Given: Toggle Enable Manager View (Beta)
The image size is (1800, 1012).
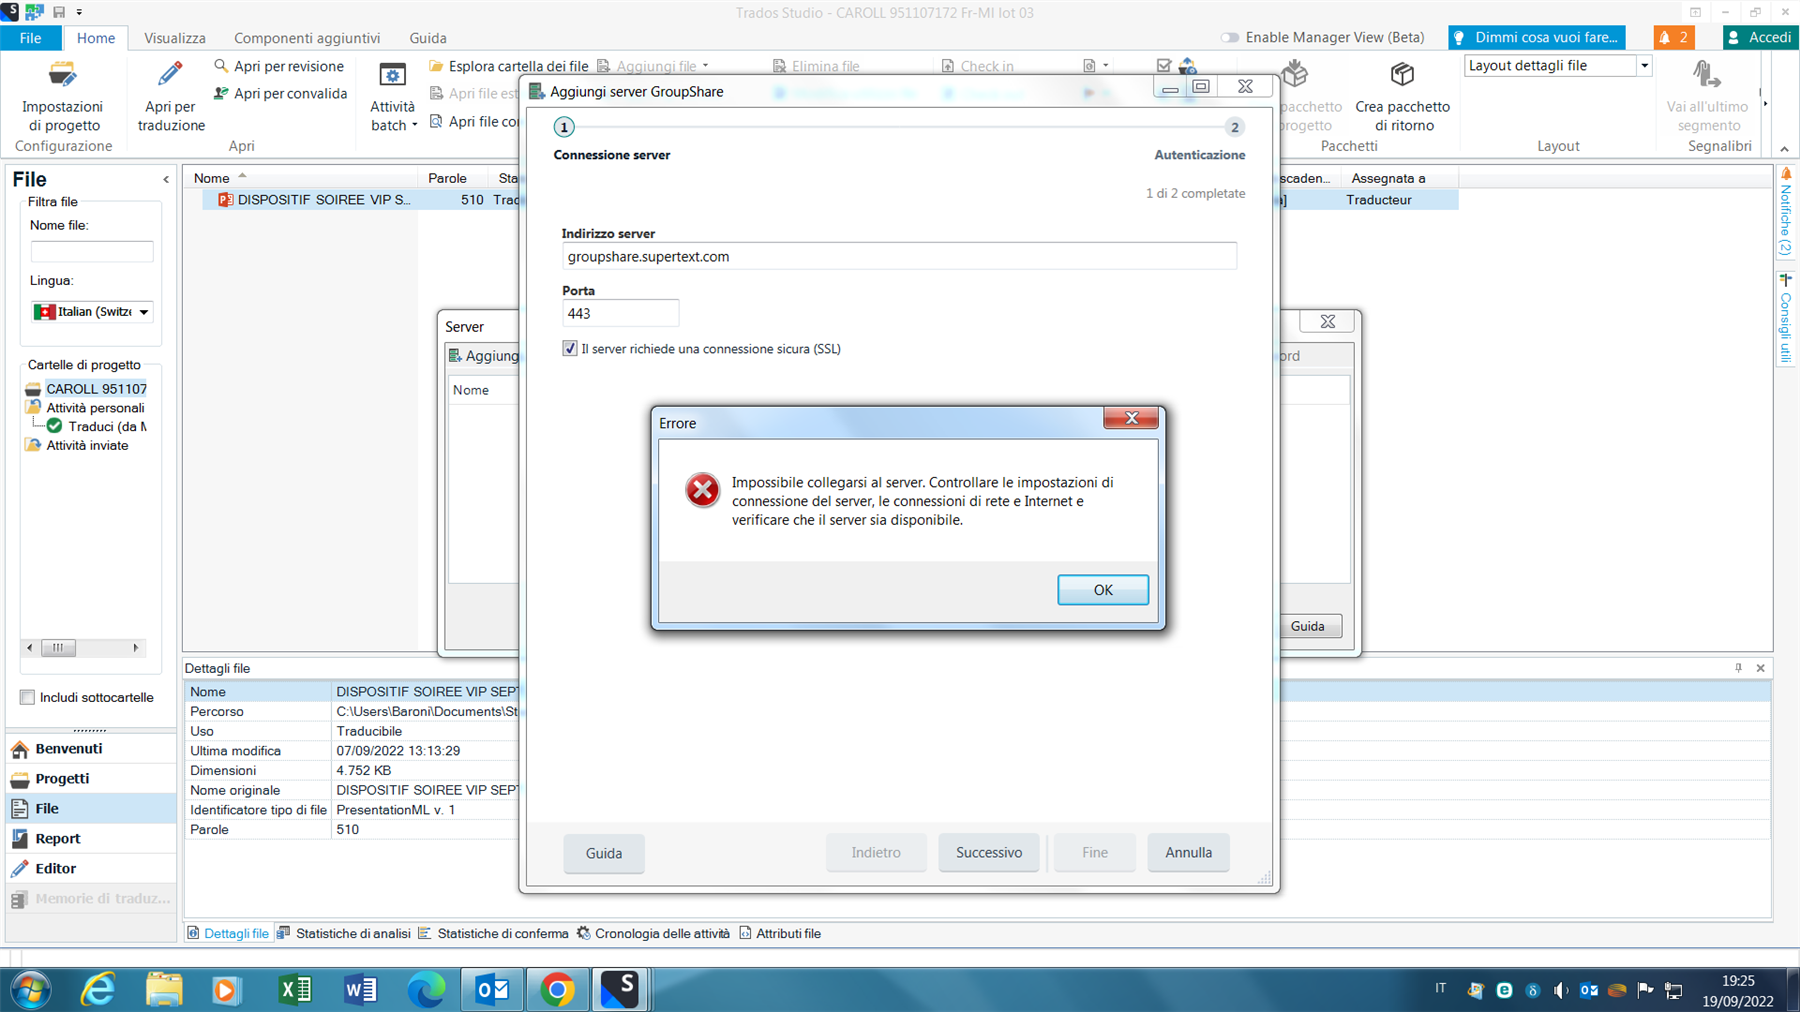Looking at the screenshot, I should 1230,38.
